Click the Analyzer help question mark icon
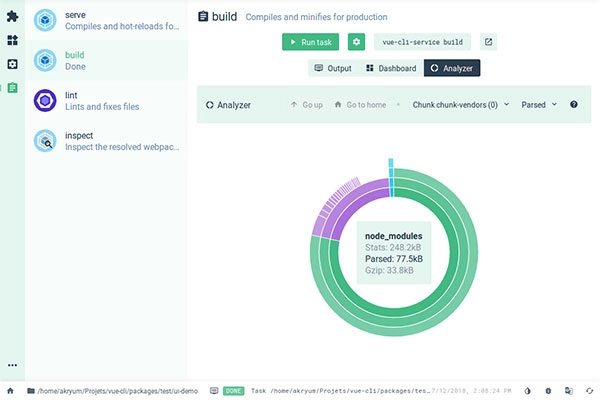 pyautogui.click(x=574, y=104)
